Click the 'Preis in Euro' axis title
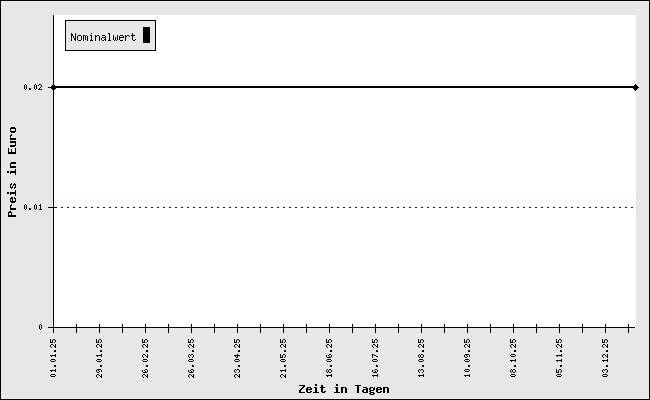650x400 pixels. click(13, 171)
